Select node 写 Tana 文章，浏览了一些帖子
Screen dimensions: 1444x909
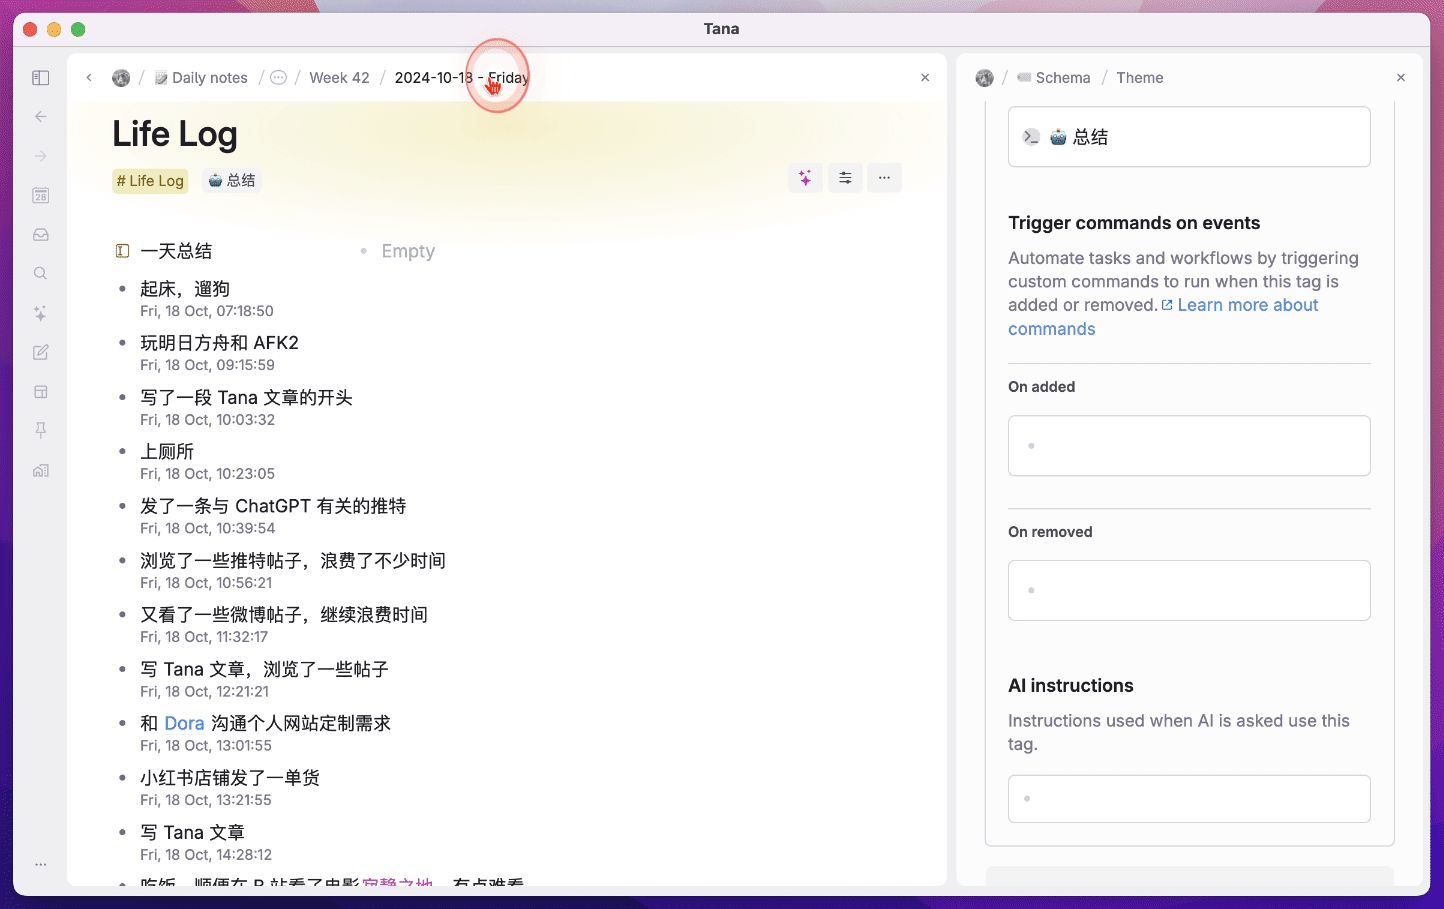tap(264, 669)
